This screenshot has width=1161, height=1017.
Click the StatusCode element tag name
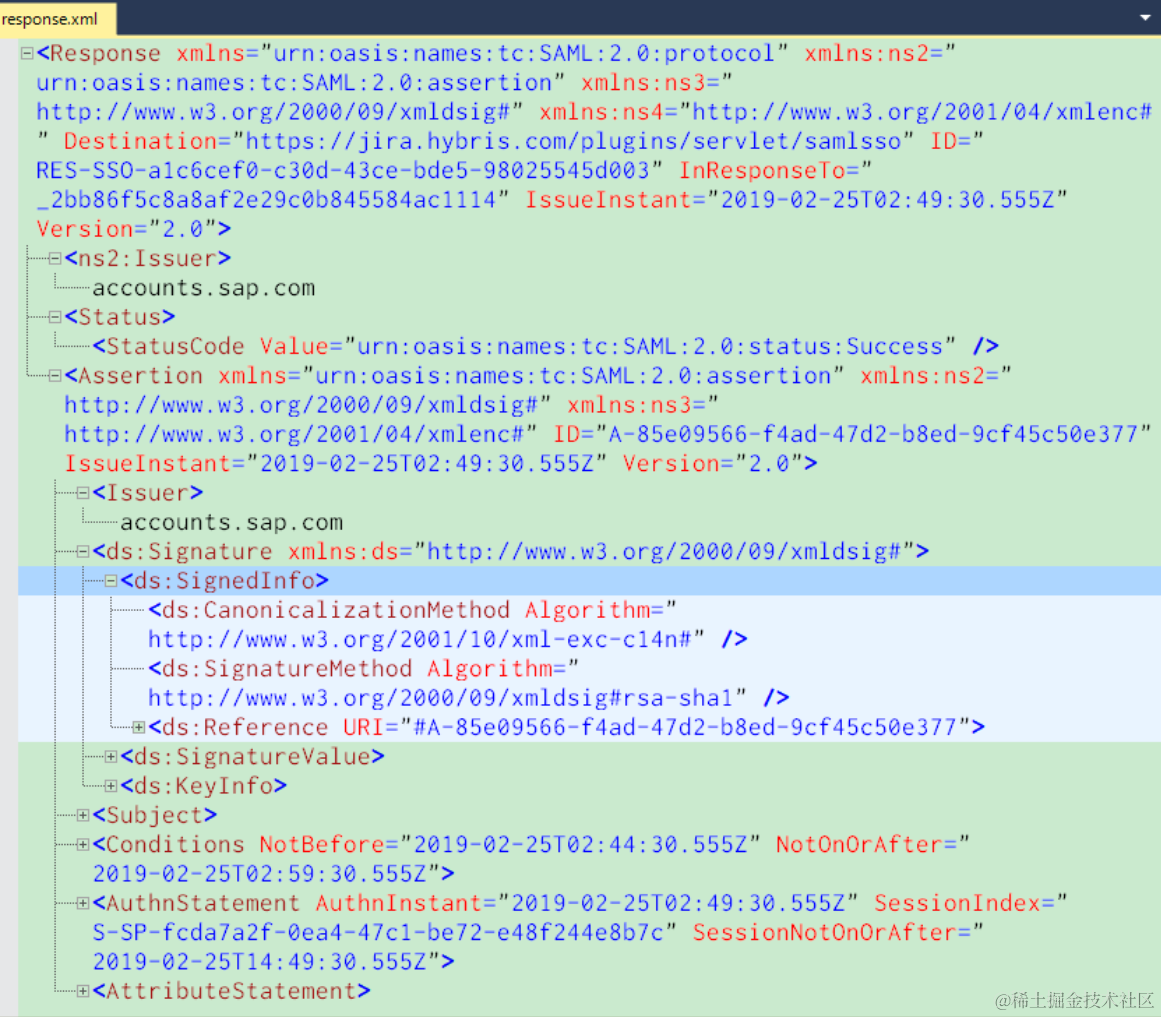pos(175,346)
